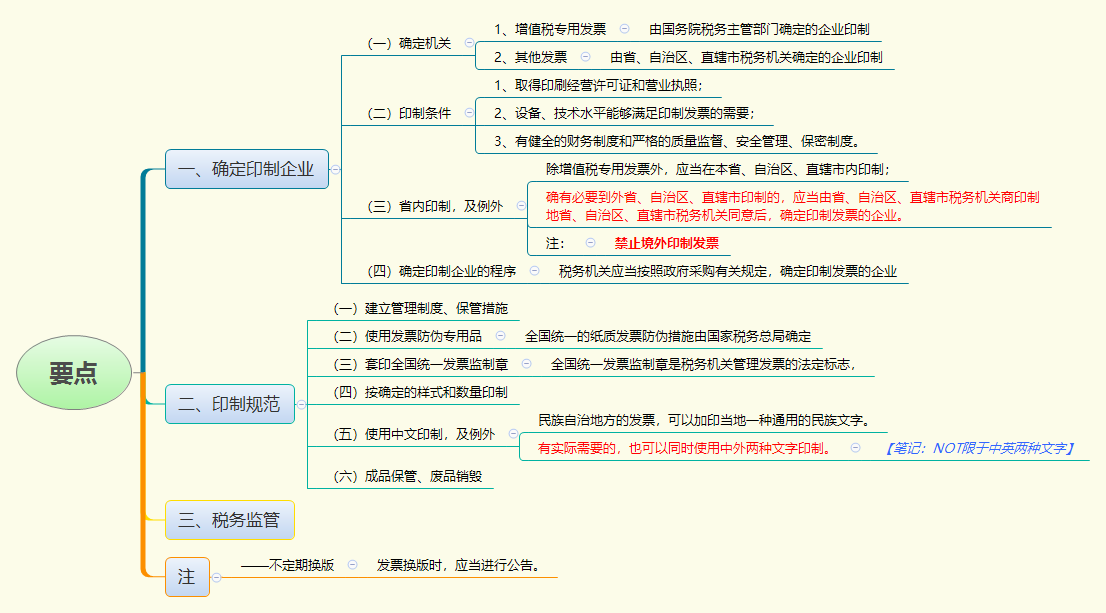Select the central node 要点
Screen dimensions: 1106x613
[x=74, y=372]
